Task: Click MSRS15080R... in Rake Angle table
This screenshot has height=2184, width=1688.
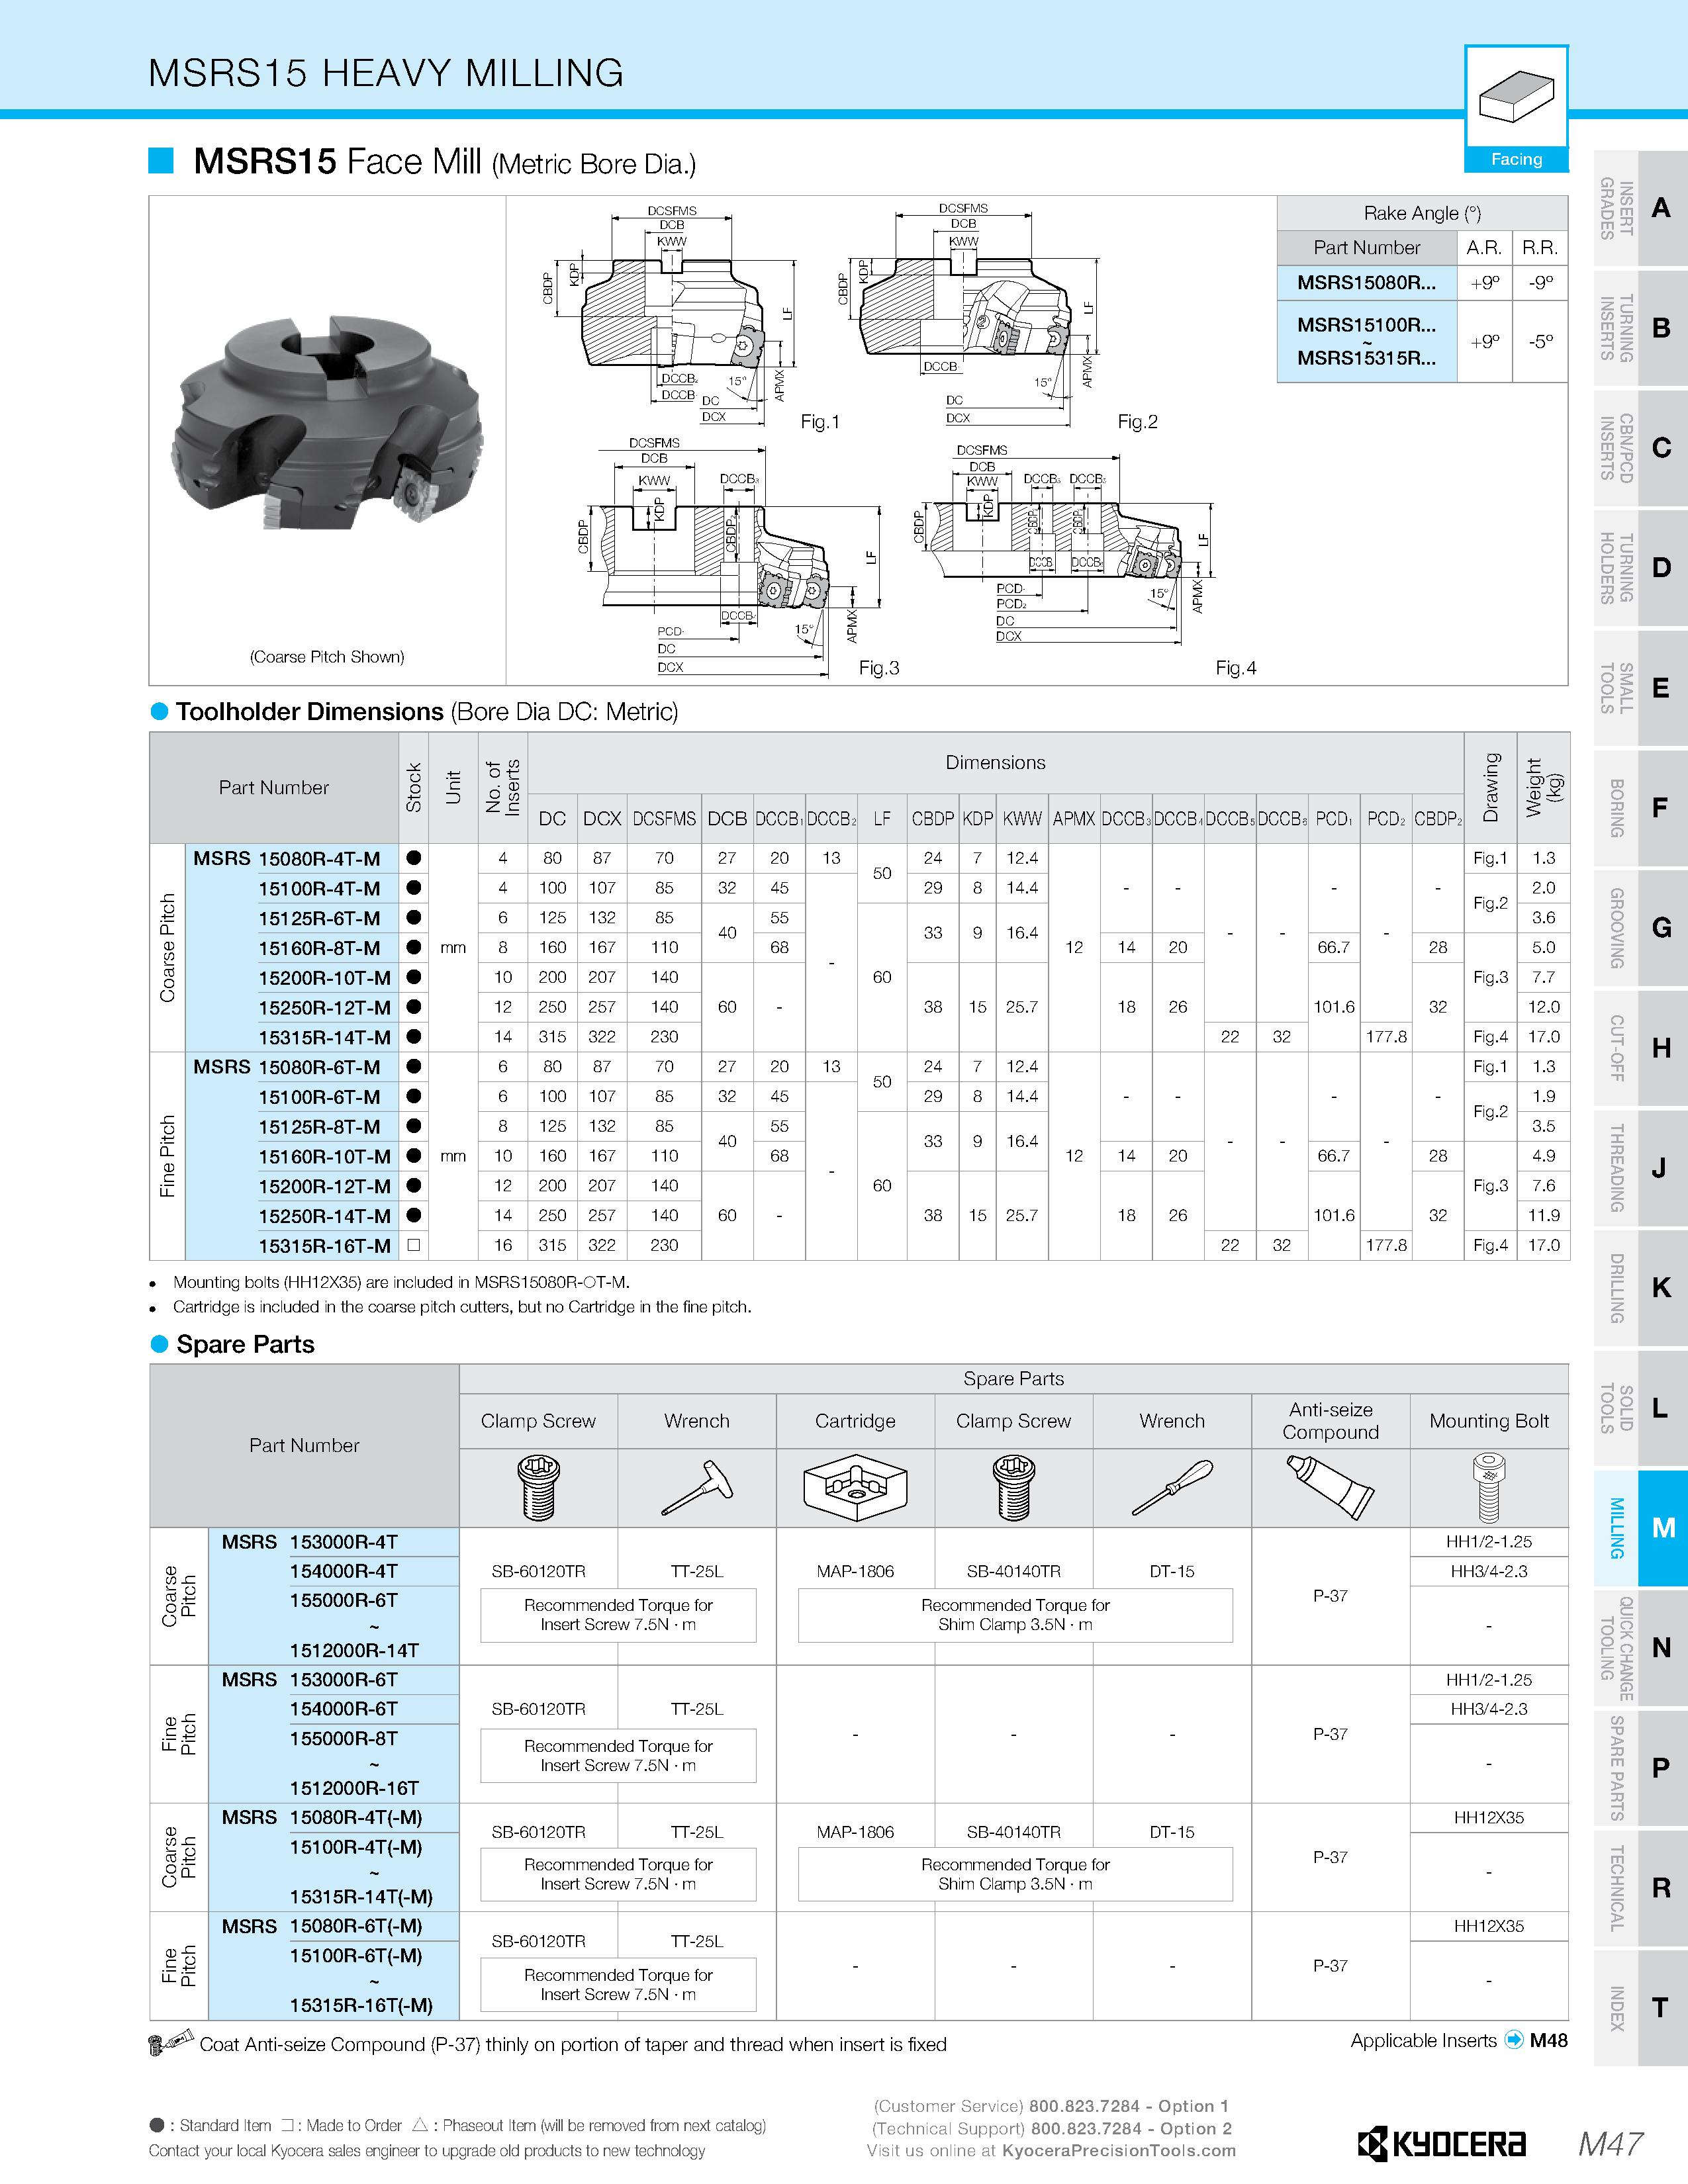Action: click(x=1366, y=282)
